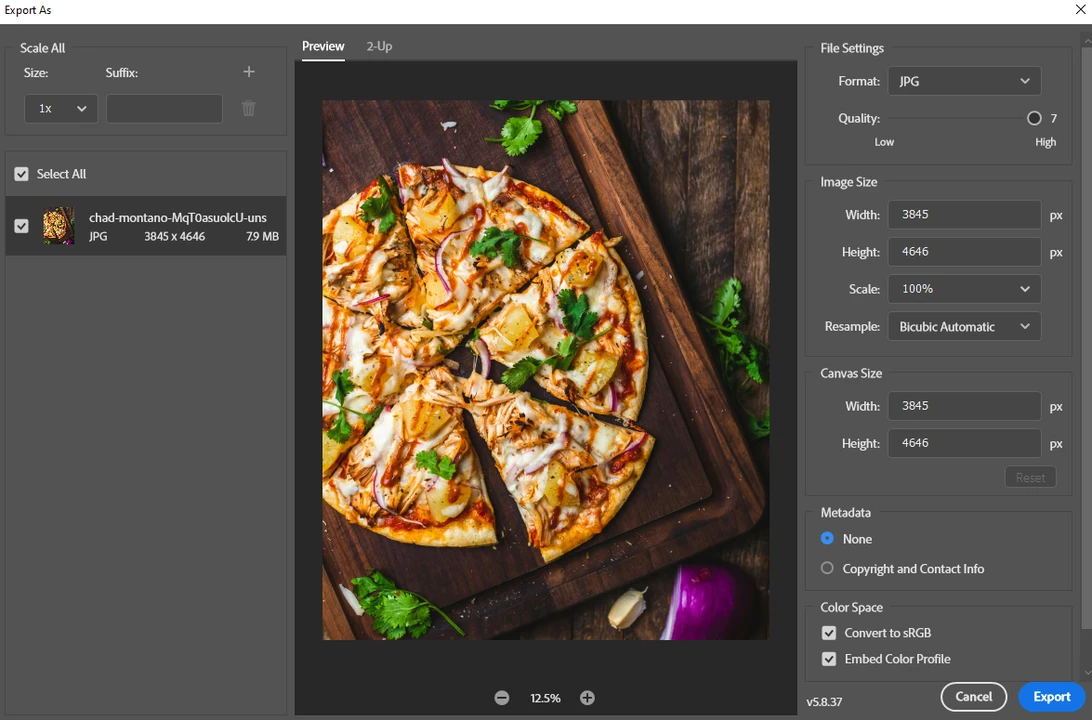Click the Image Size Width field

(x=965, y=214)
